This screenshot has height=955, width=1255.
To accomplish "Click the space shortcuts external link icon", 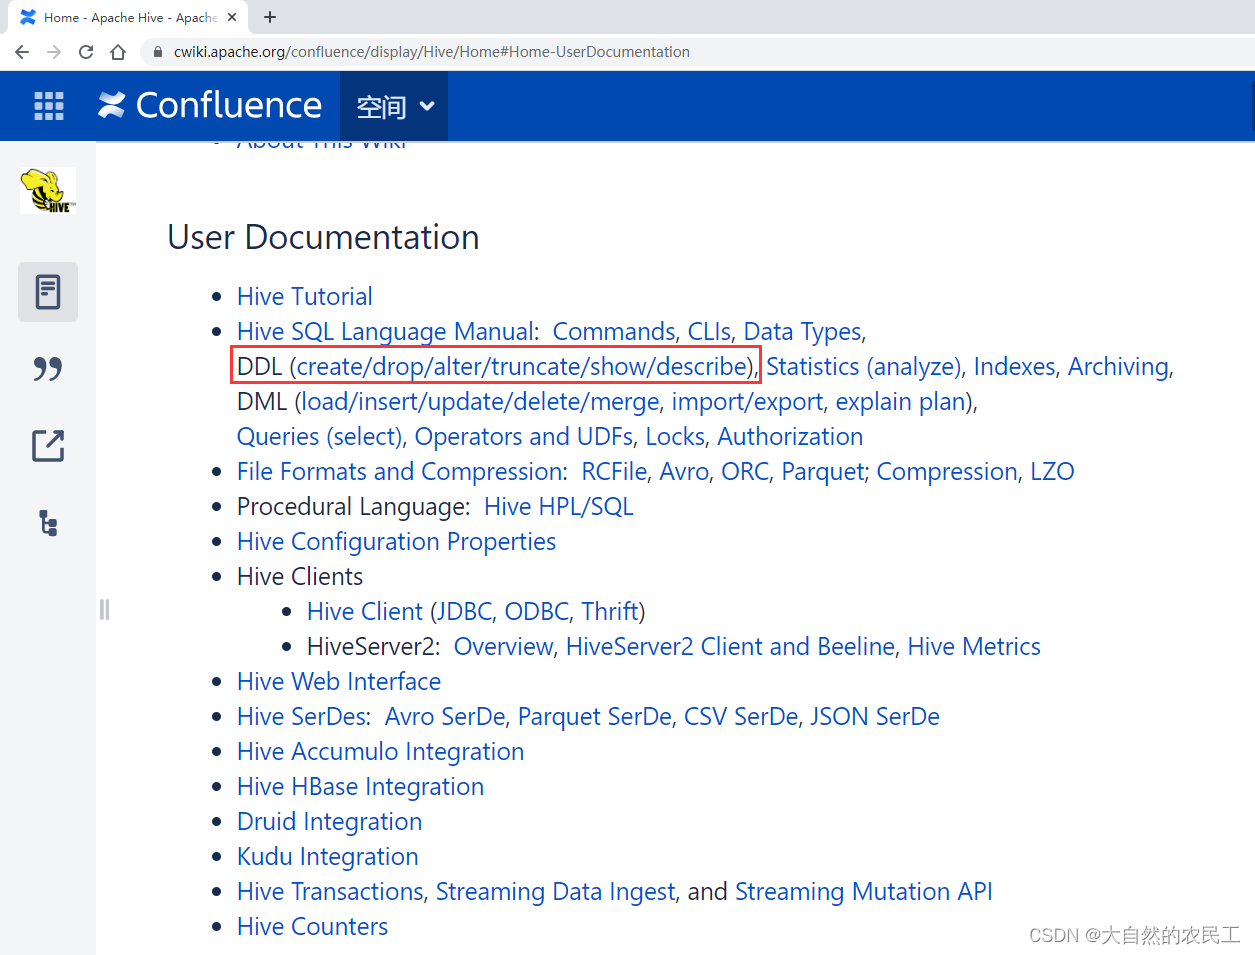I will click(48, 446).
